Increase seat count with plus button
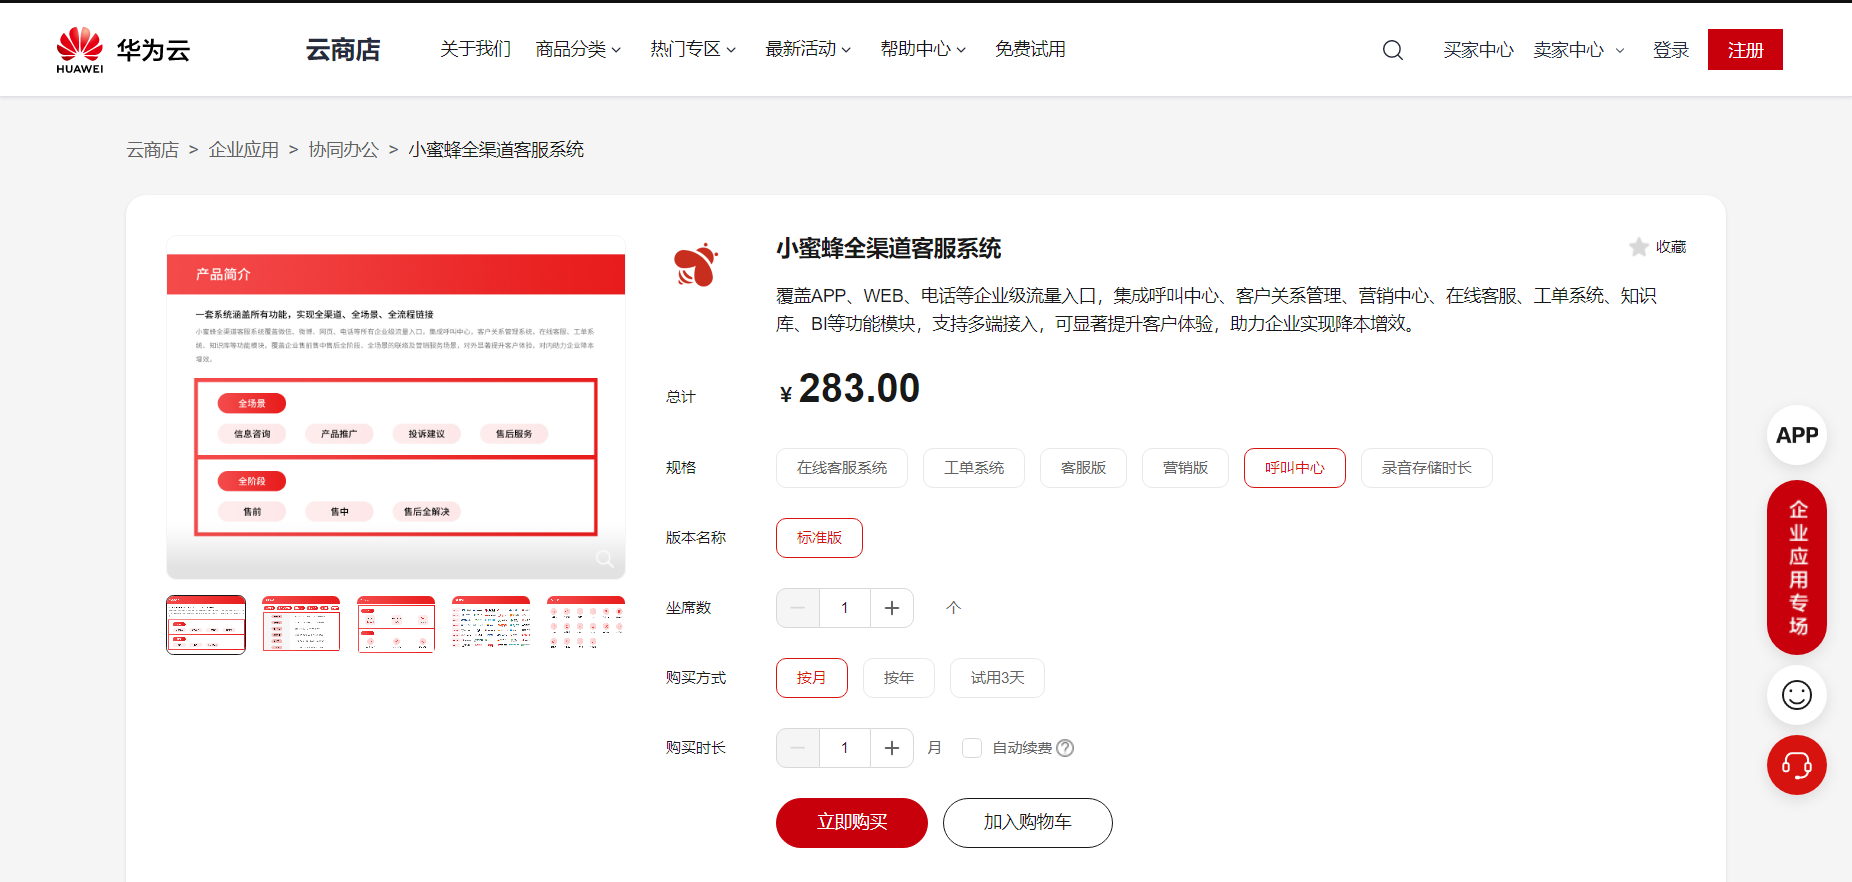Viewport: 1852px width, 882px height. pos(892,608)
